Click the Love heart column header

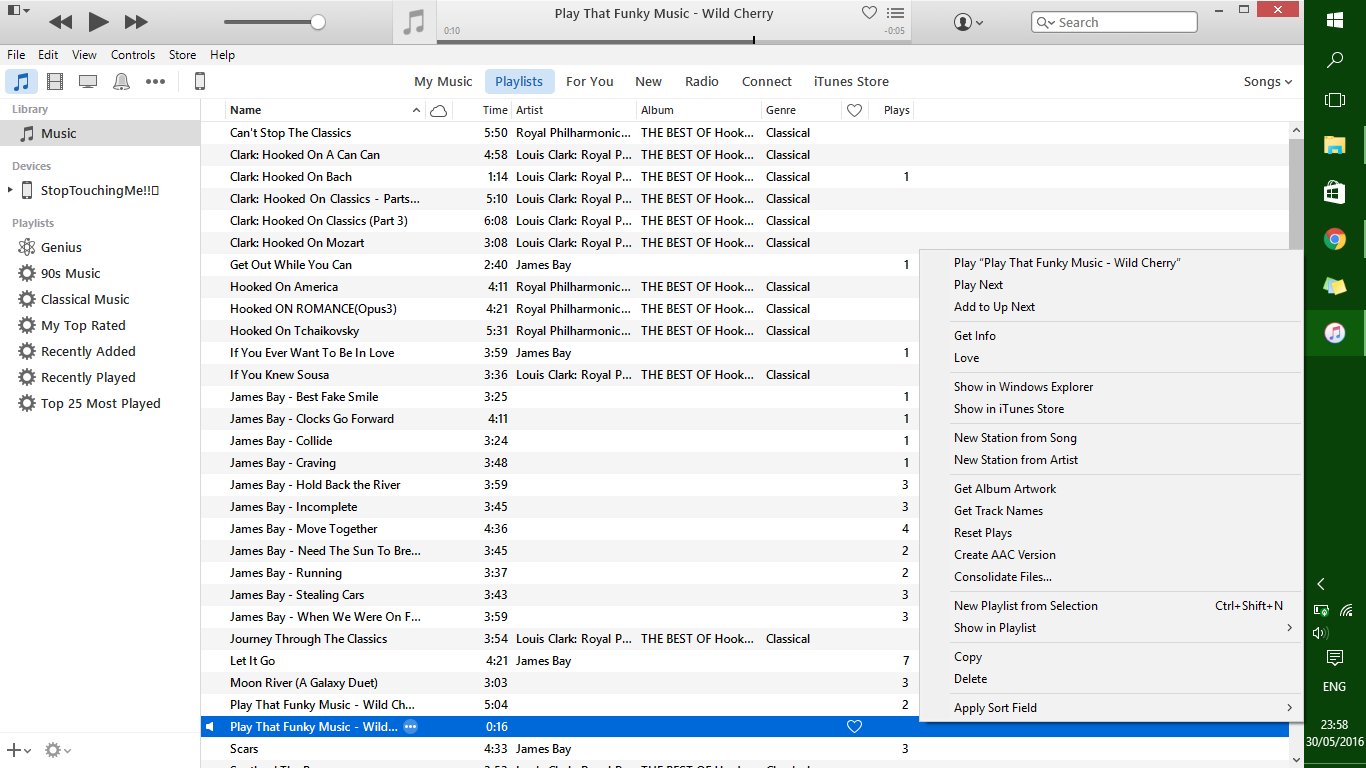(854, 110)
